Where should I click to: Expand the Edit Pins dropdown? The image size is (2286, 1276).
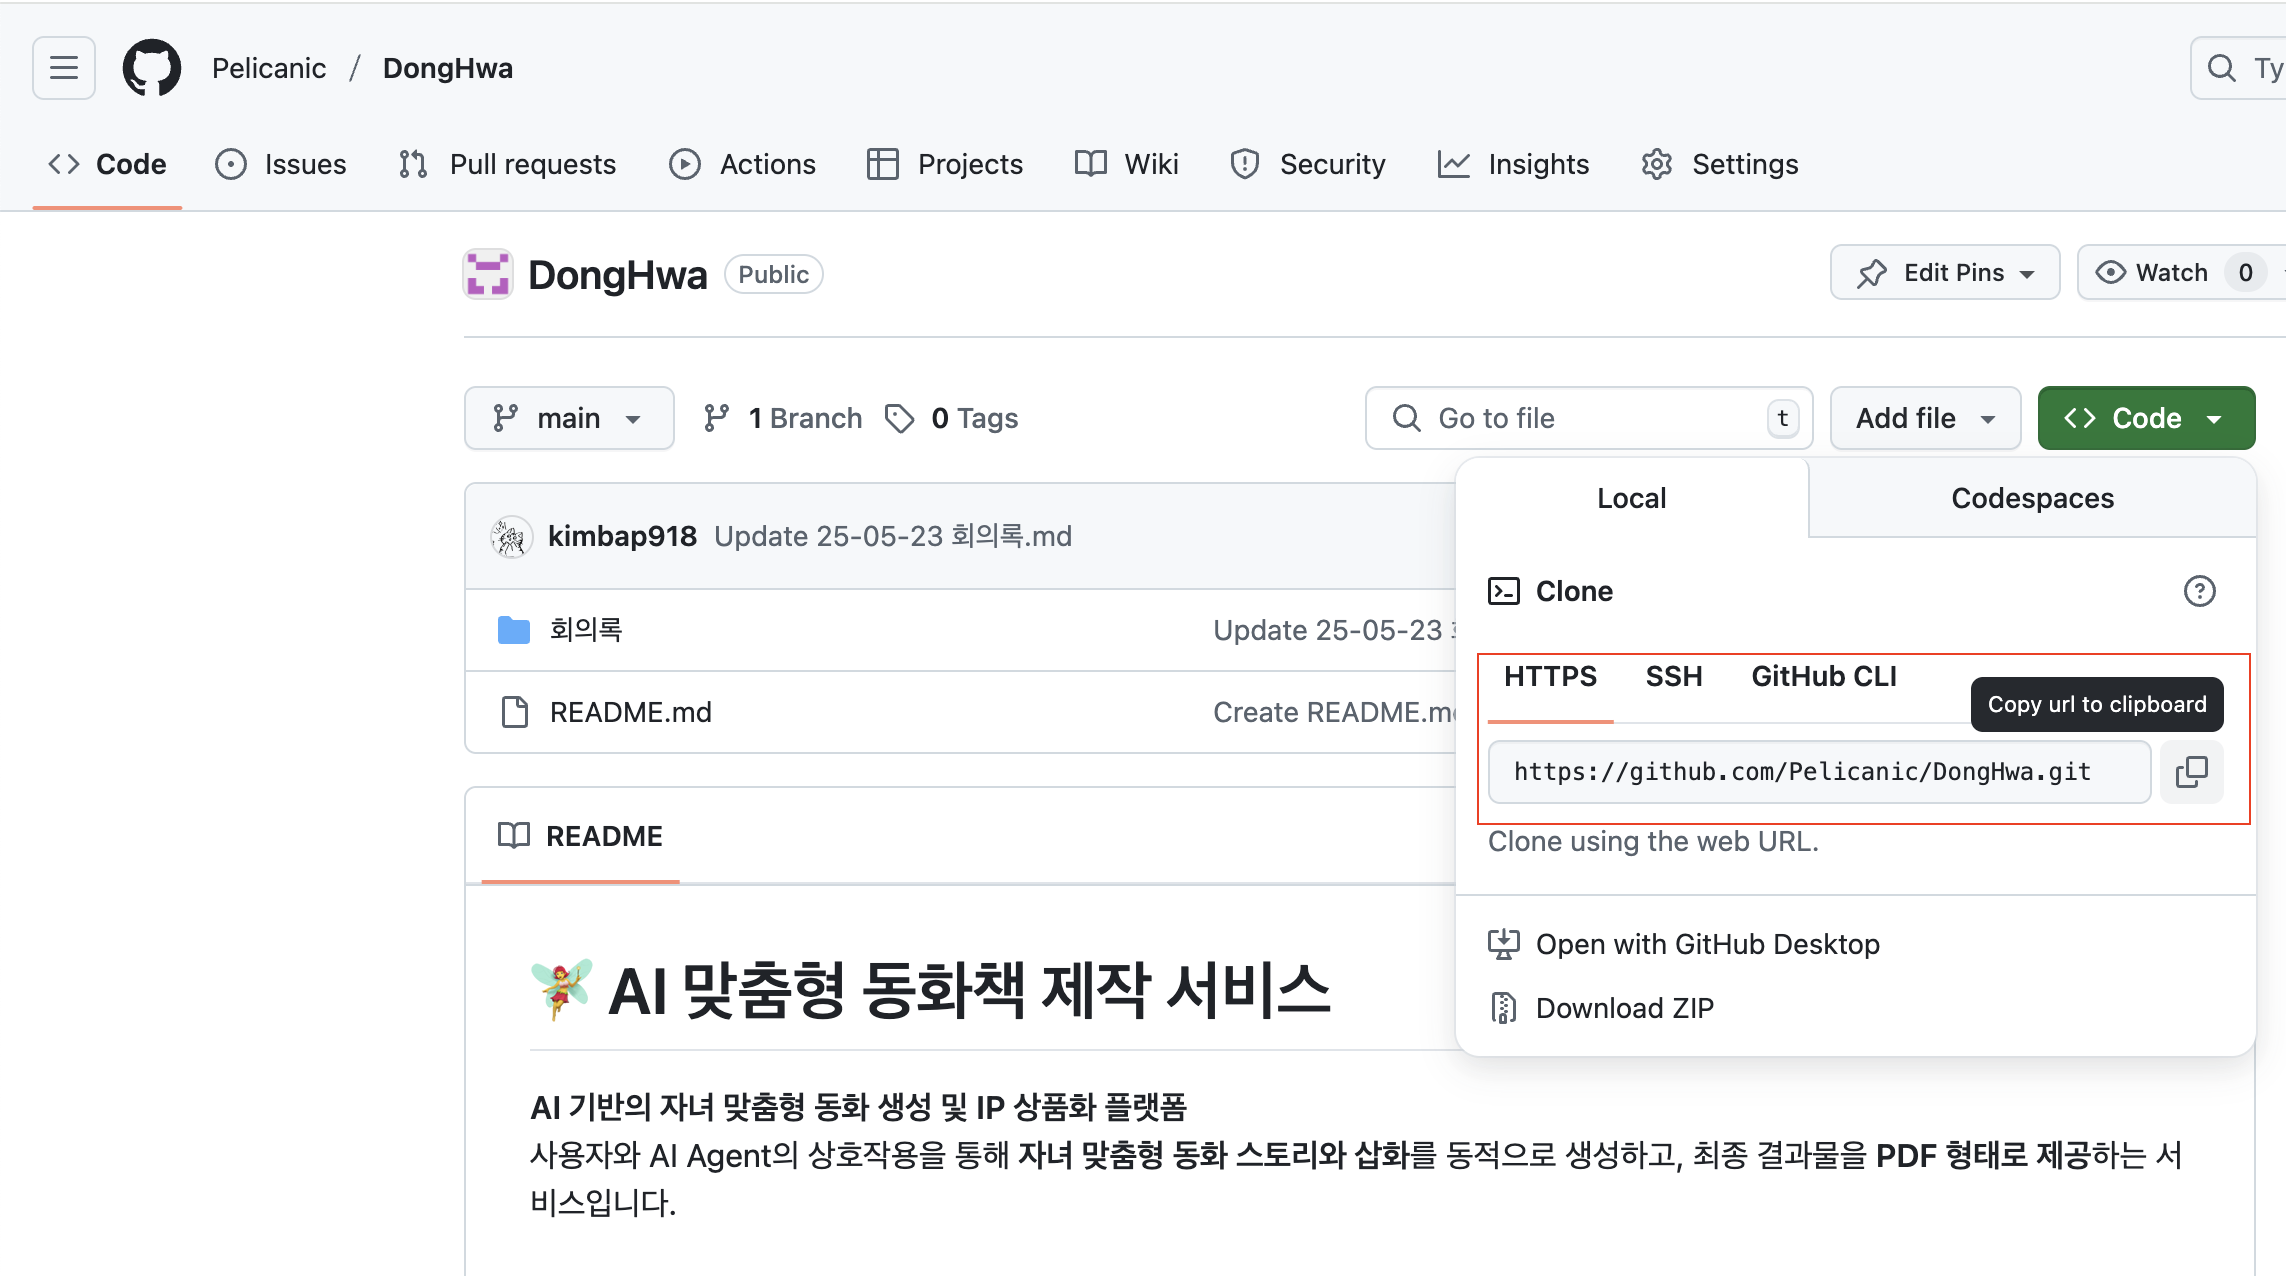1945,272
